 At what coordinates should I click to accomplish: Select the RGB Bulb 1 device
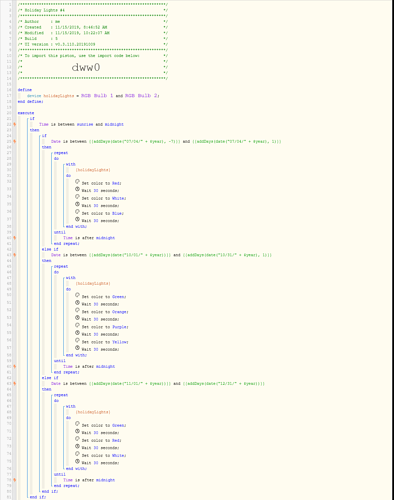click(x=97, y=96)
